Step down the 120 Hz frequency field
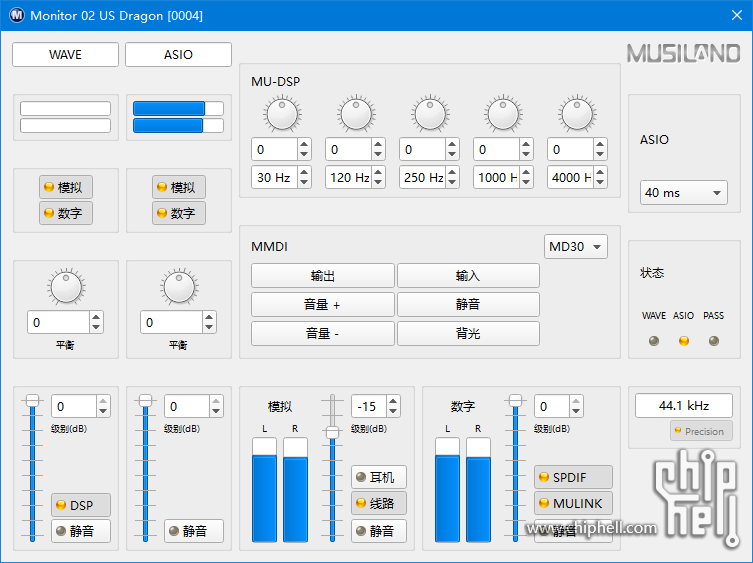 pyautogui.click(x=378, y=182)
